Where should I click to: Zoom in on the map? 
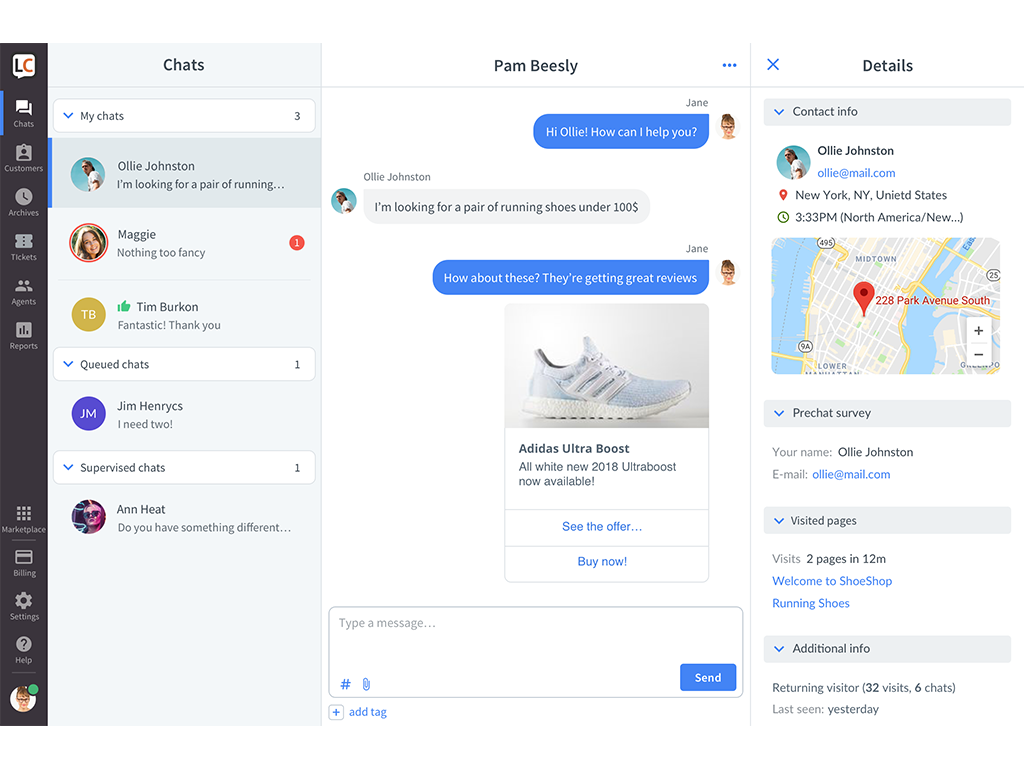pos(978,331)
